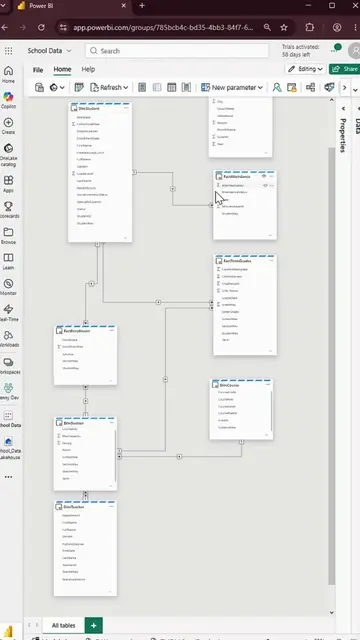Open the app launcher grid icon

point(8,51)
